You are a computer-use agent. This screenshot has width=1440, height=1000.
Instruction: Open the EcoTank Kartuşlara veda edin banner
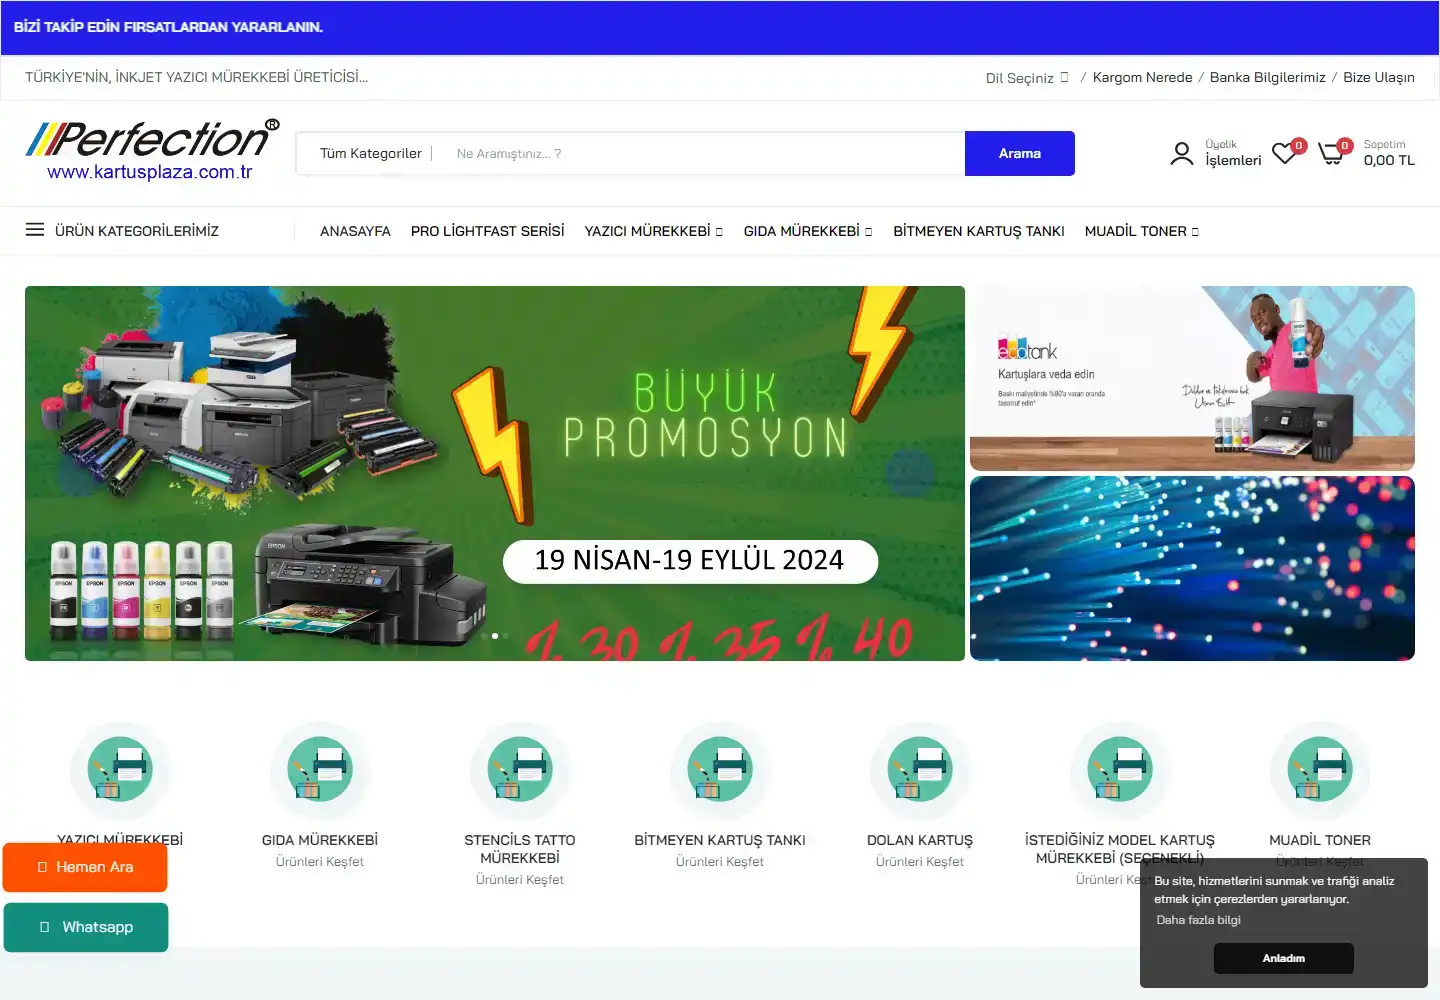(1192, 378)
